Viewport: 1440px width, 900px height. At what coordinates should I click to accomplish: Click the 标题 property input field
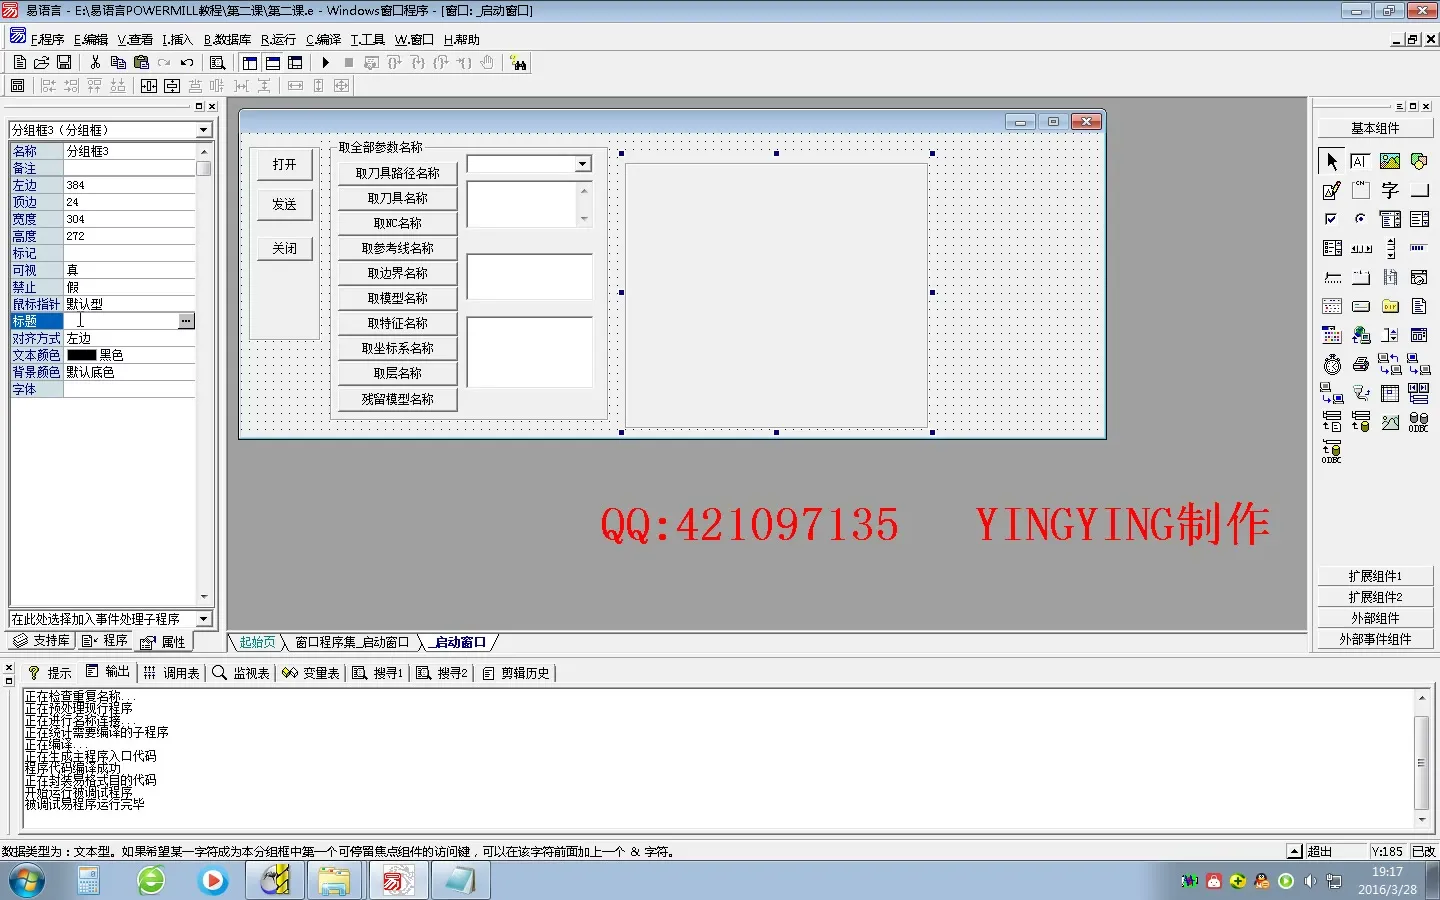tap(120, 321)
